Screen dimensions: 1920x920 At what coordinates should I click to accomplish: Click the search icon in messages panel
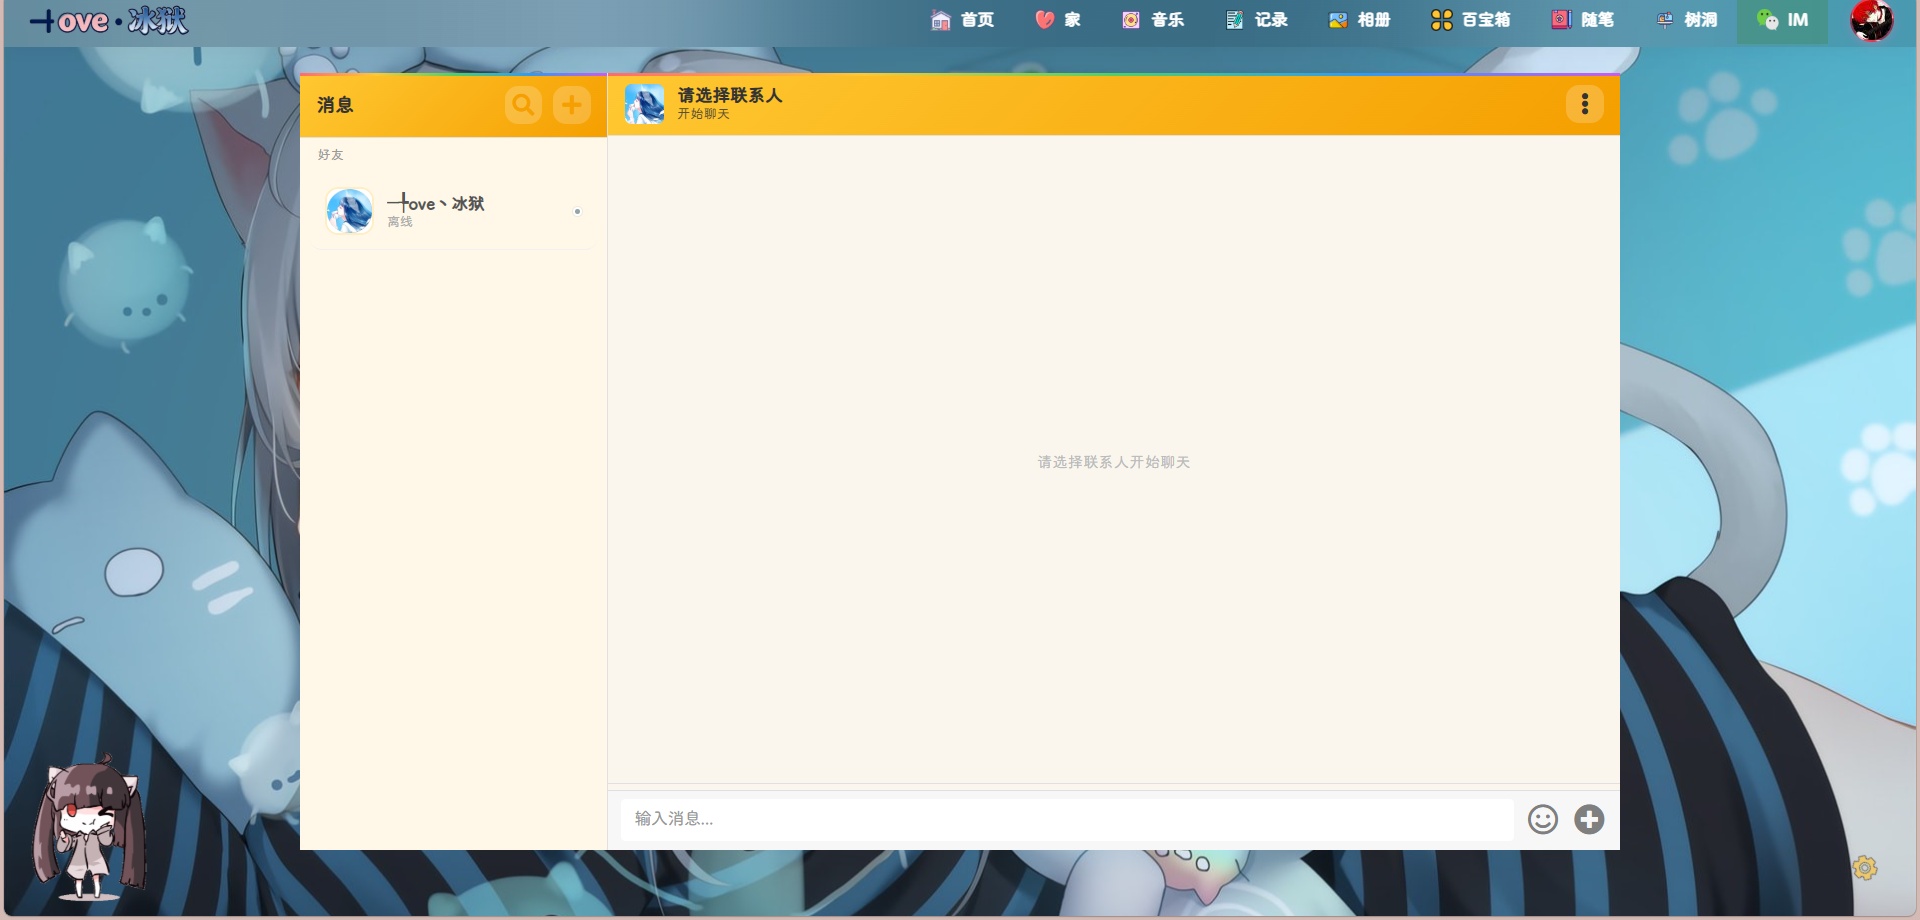coord(523,104)
